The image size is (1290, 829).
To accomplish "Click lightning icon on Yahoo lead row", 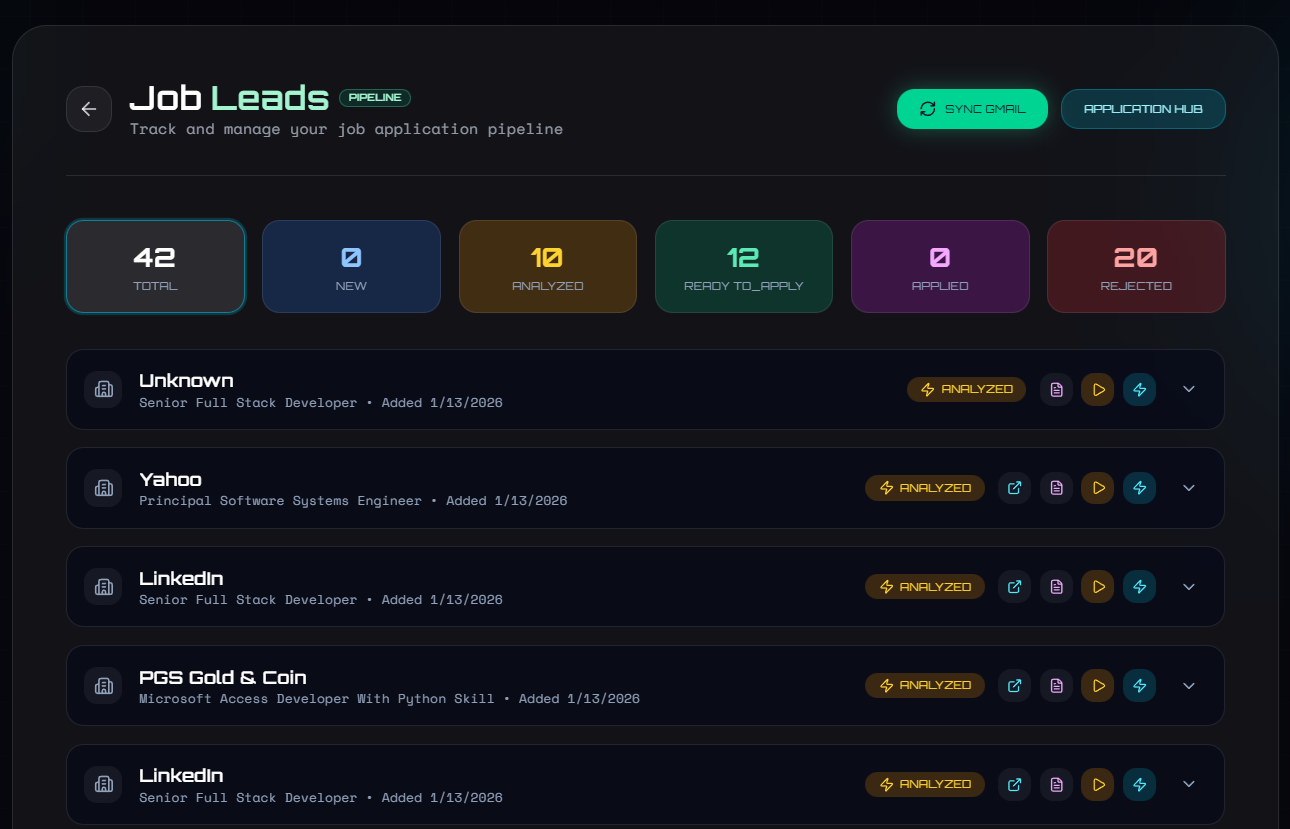I will 1139,488.
